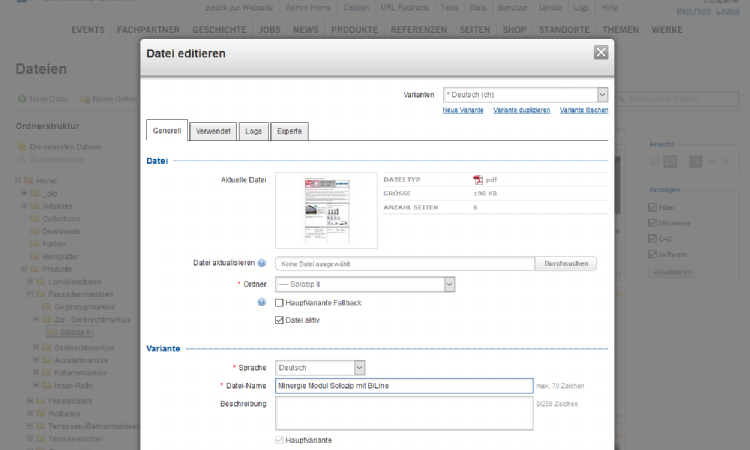Click the Durchsuchen browse button
The height and width of the screenshot is (450, 750).
click(x=566, y=264)
